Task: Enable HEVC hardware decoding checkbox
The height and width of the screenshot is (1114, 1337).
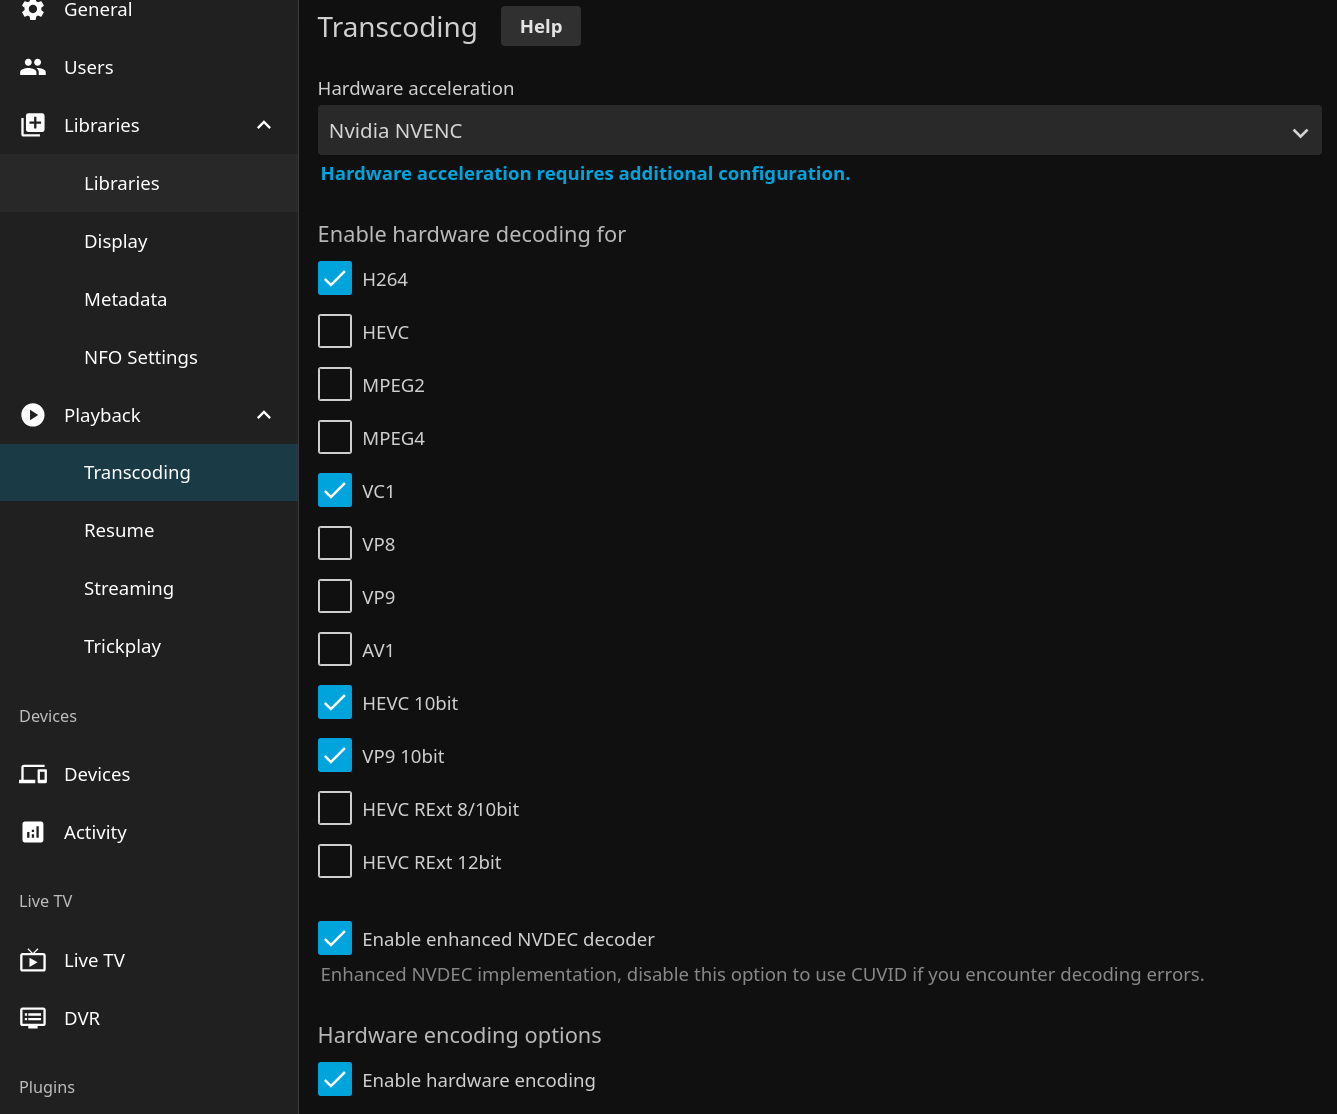Action: click(335, 331)
